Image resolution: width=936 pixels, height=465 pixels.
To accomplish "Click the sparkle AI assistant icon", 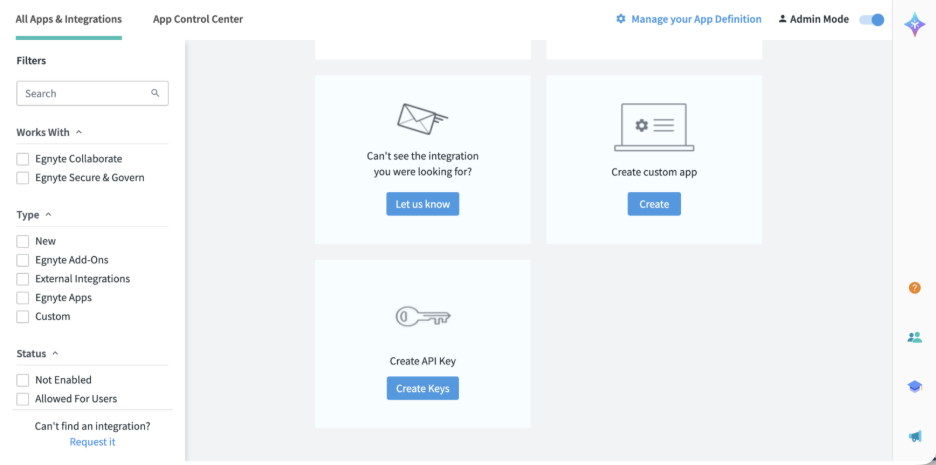I will [914, 25].
